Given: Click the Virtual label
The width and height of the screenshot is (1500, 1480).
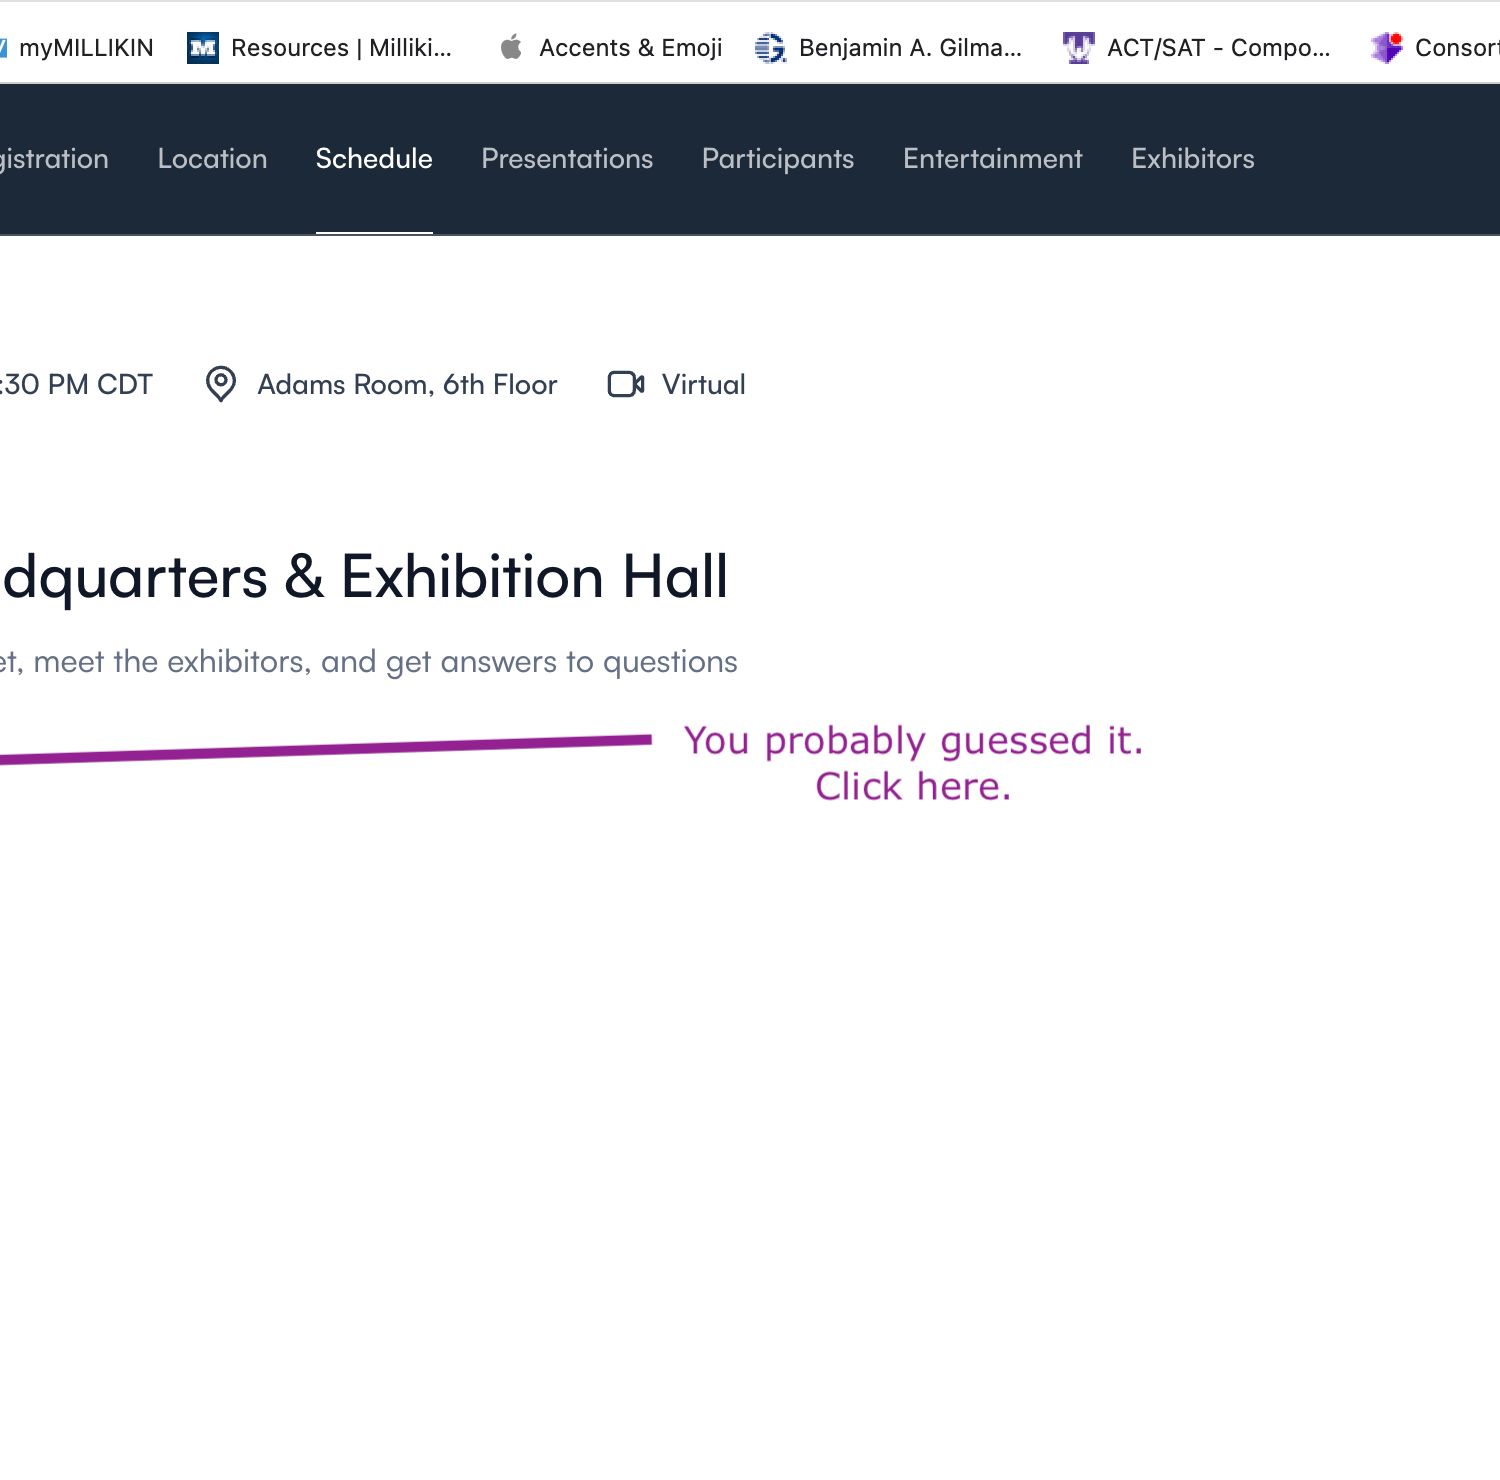Looking at the screenshot, I should [703, 385].
